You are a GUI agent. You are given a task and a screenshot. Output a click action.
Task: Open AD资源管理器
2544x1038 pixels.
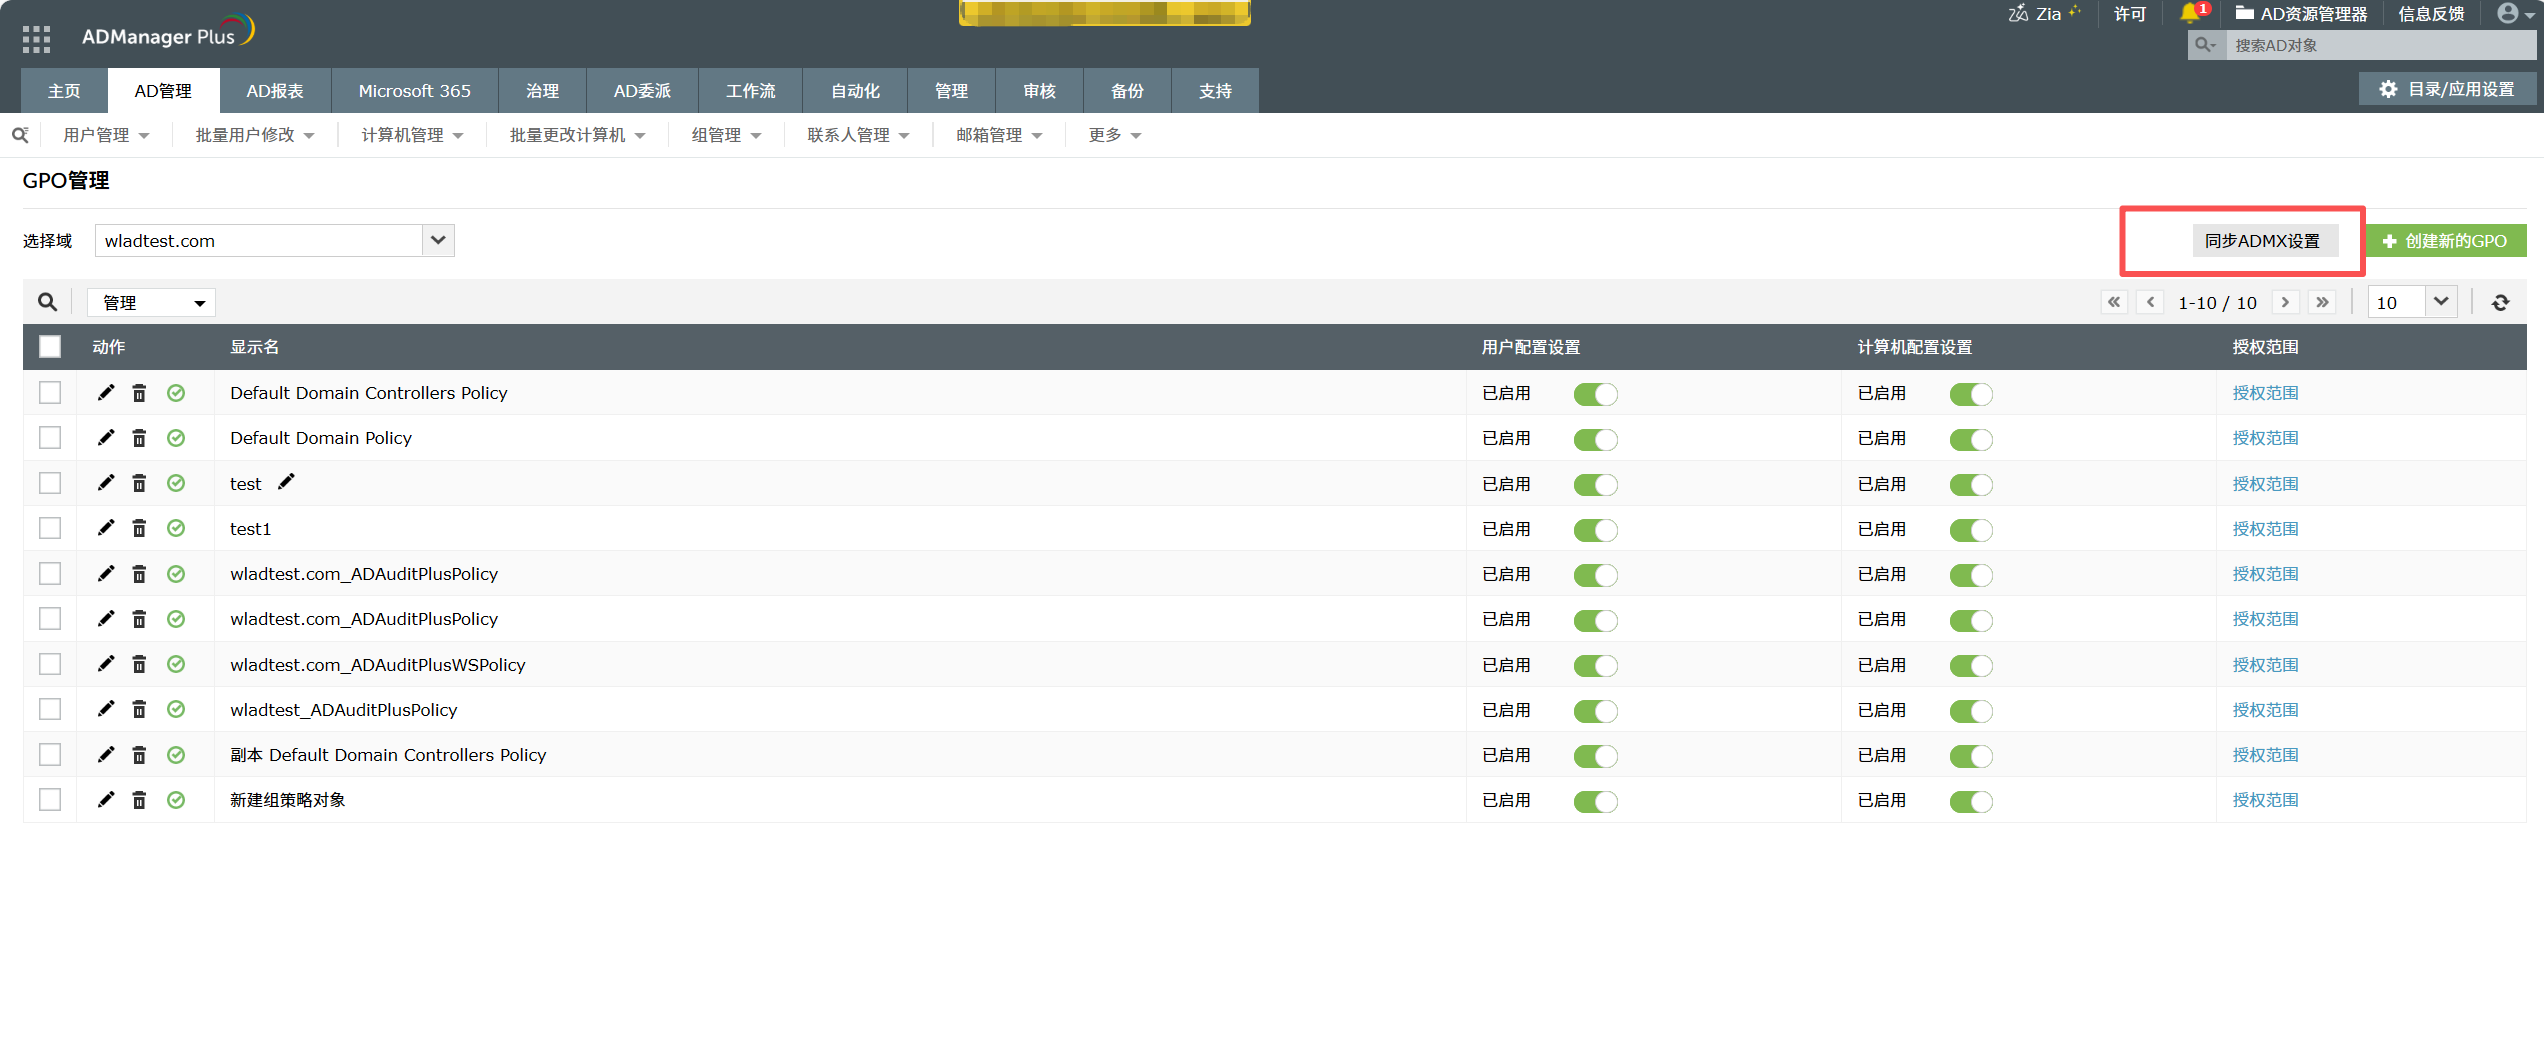coord(2302,14)
